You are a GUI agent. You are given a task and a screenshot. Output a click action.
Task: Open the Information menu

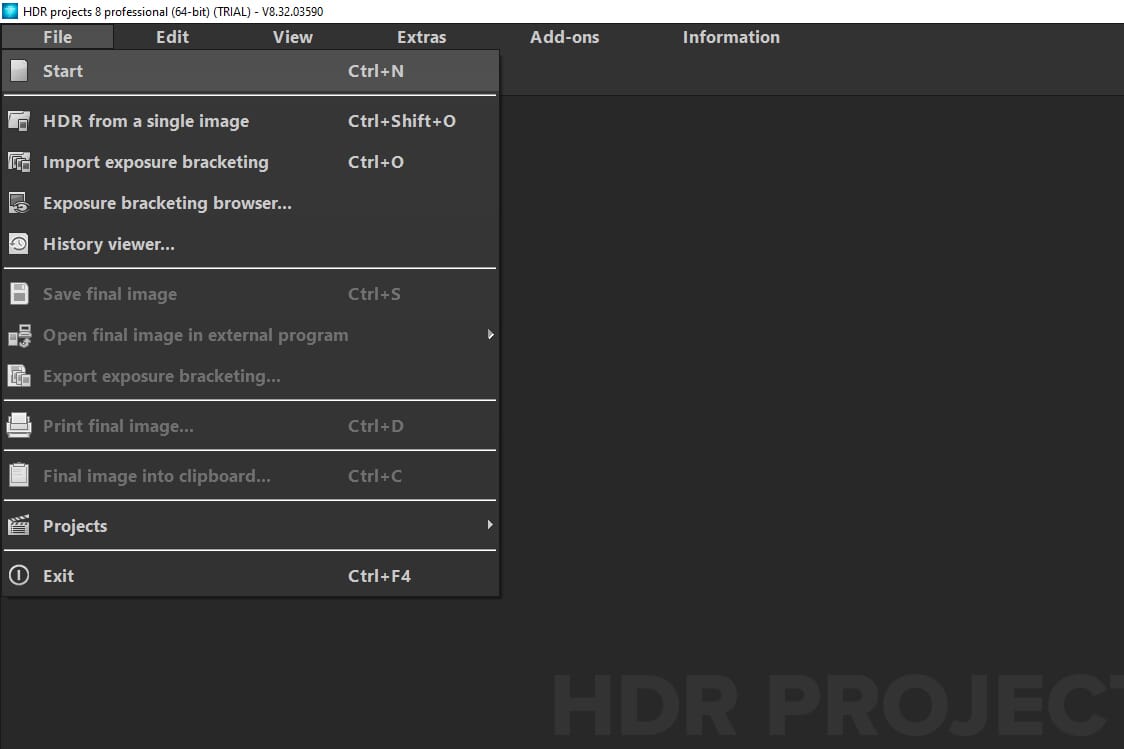730,37
